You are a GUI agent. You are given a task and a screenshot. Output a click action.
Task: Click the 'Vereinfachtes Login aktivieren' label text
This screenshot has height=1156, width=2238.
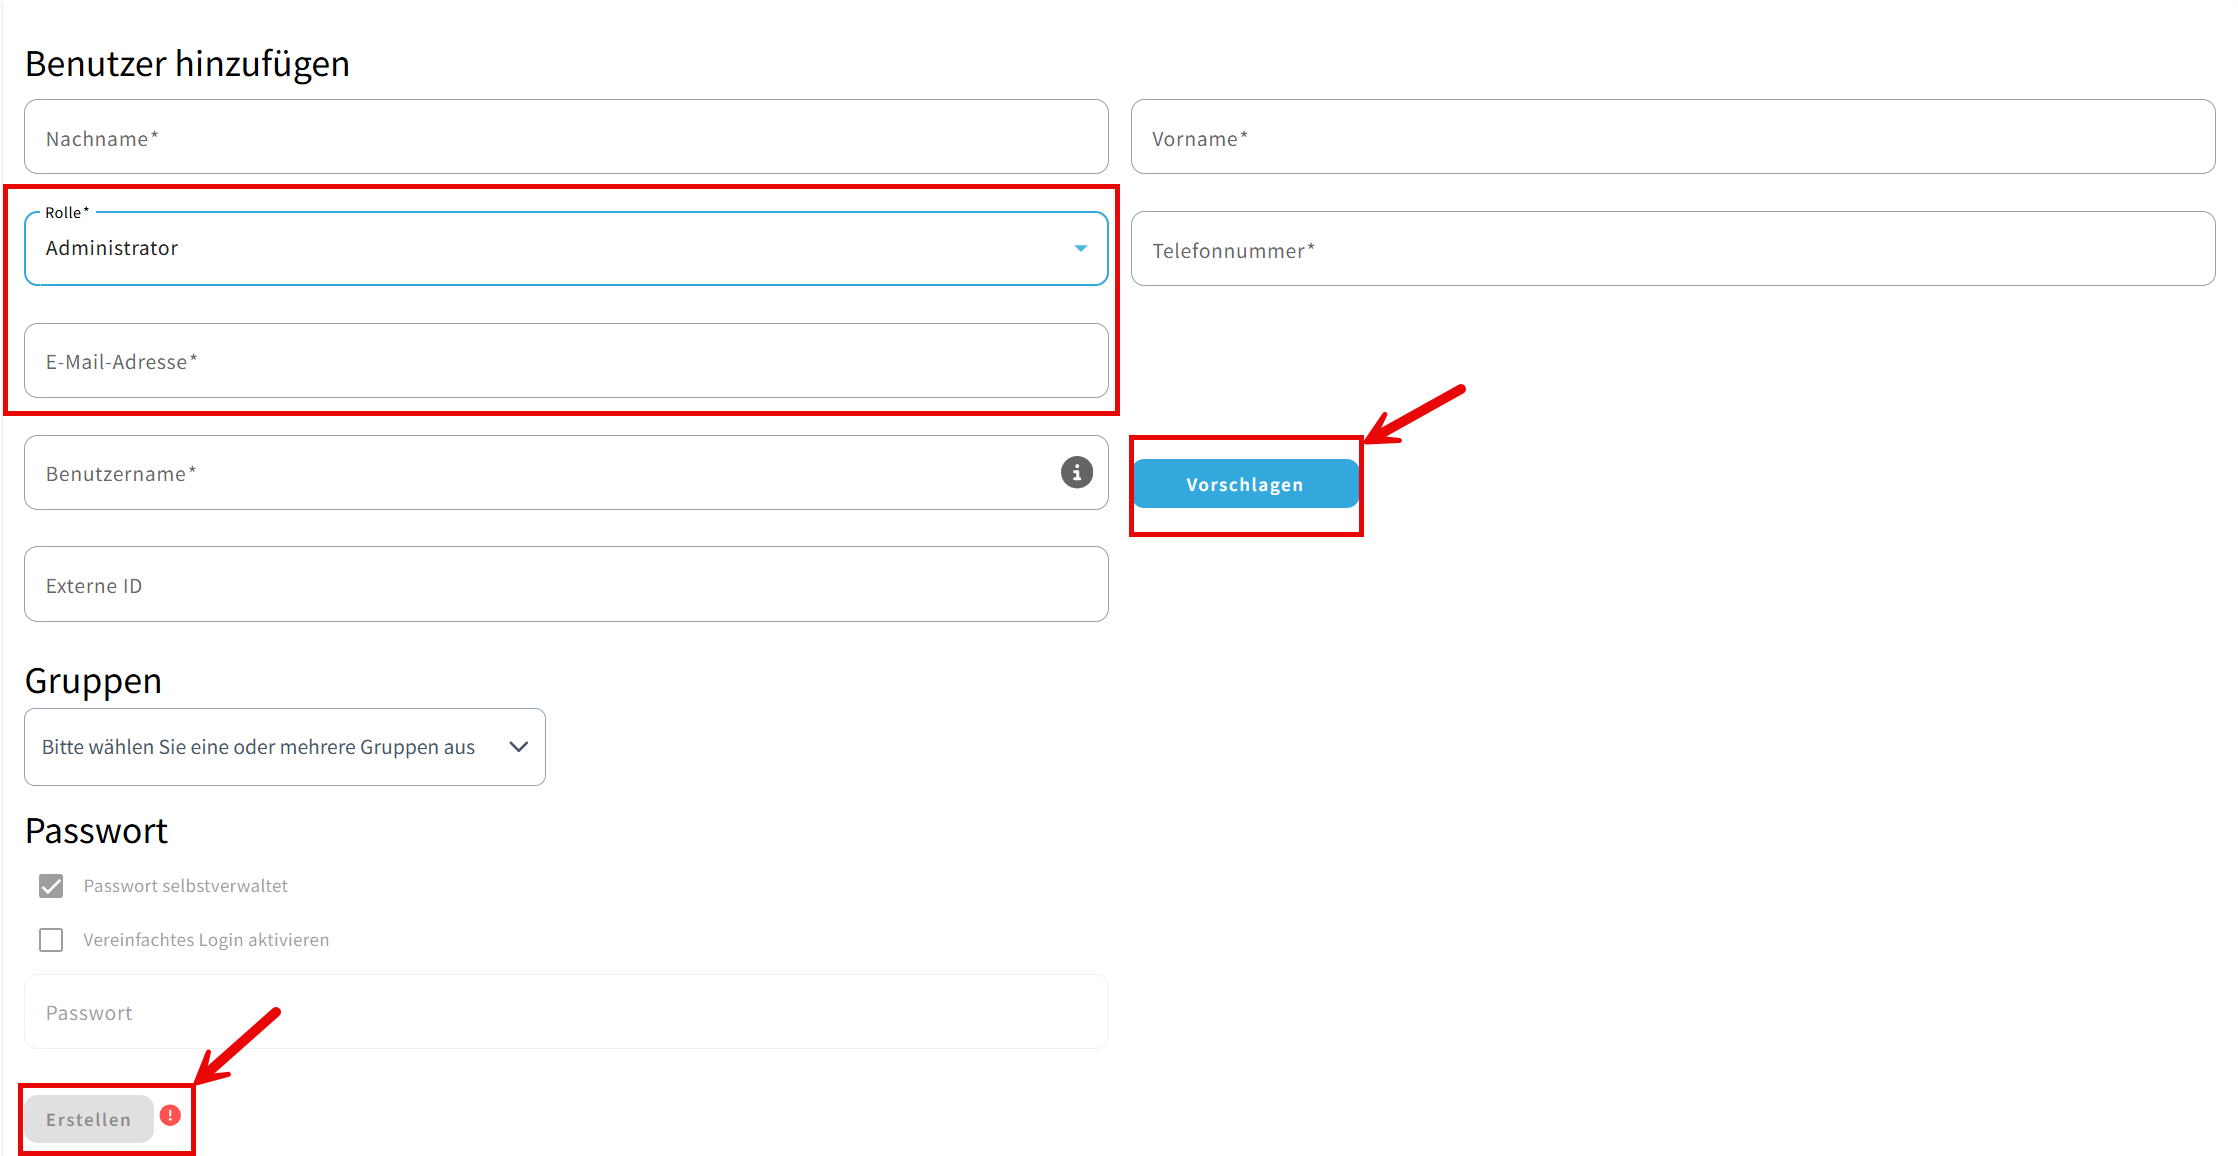pos(206,940)
